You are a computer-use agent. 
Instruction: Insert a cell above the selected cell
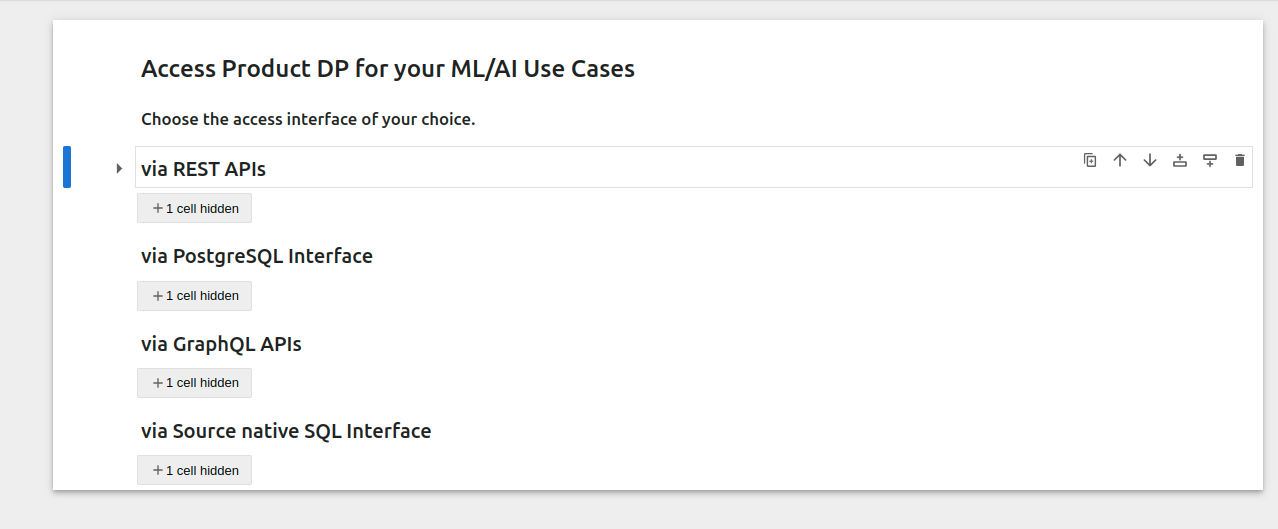[1180, 160]
